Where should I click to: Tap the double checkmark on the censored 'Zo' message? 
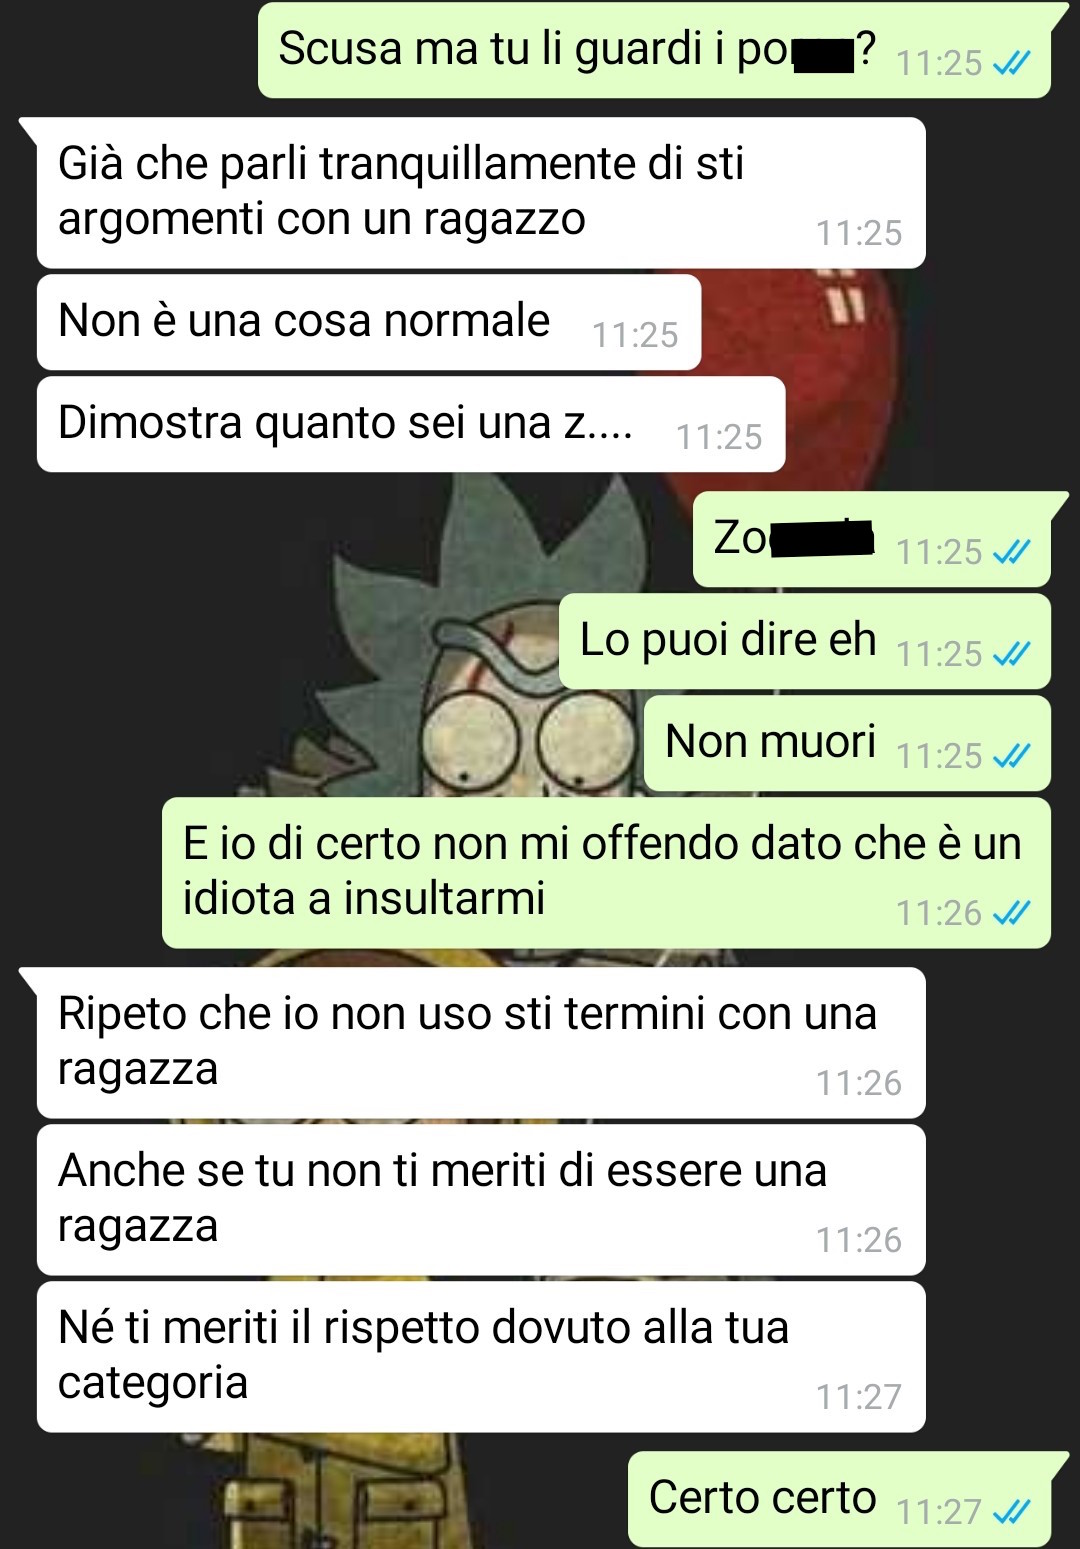coord(1011,552)
